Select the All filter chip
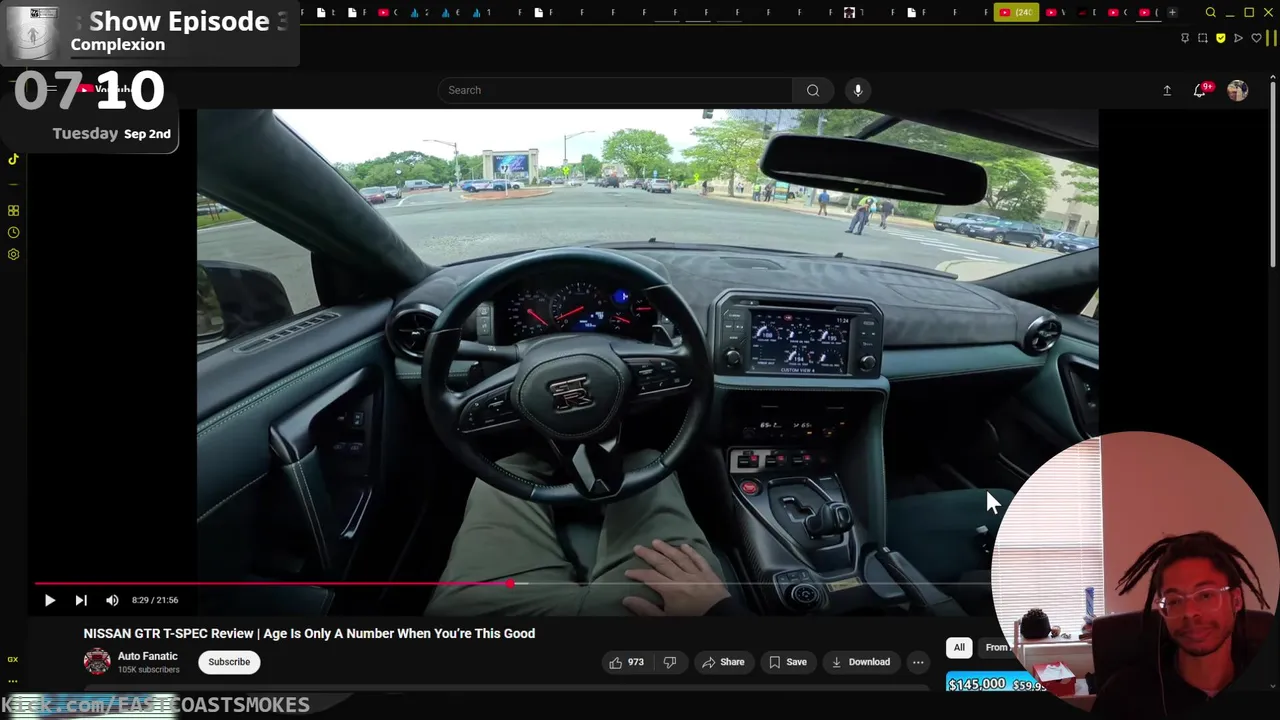Image resolution: width=1280 pixels, height=720 pixels. 959,647
